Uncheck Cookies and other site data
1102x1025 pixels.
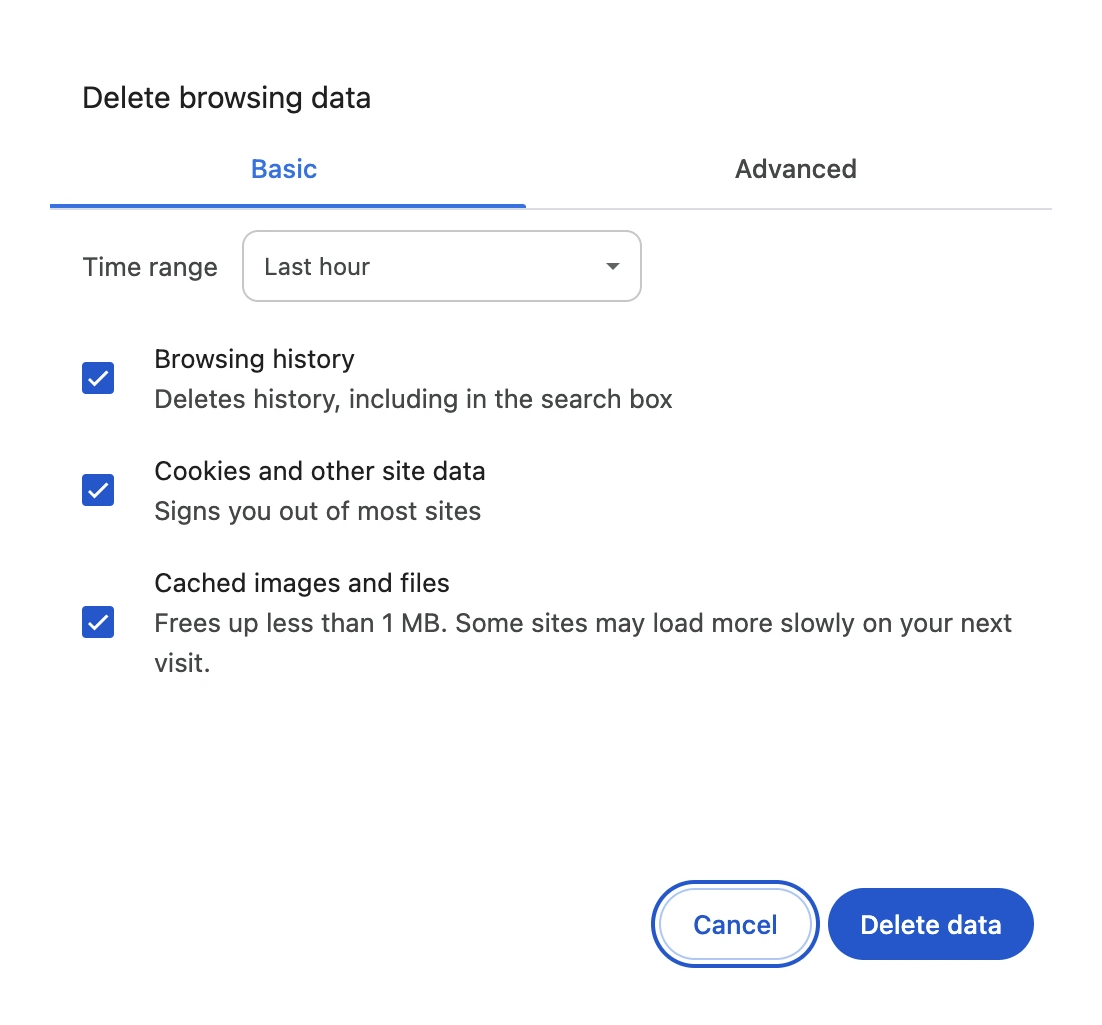click(97, 490)
